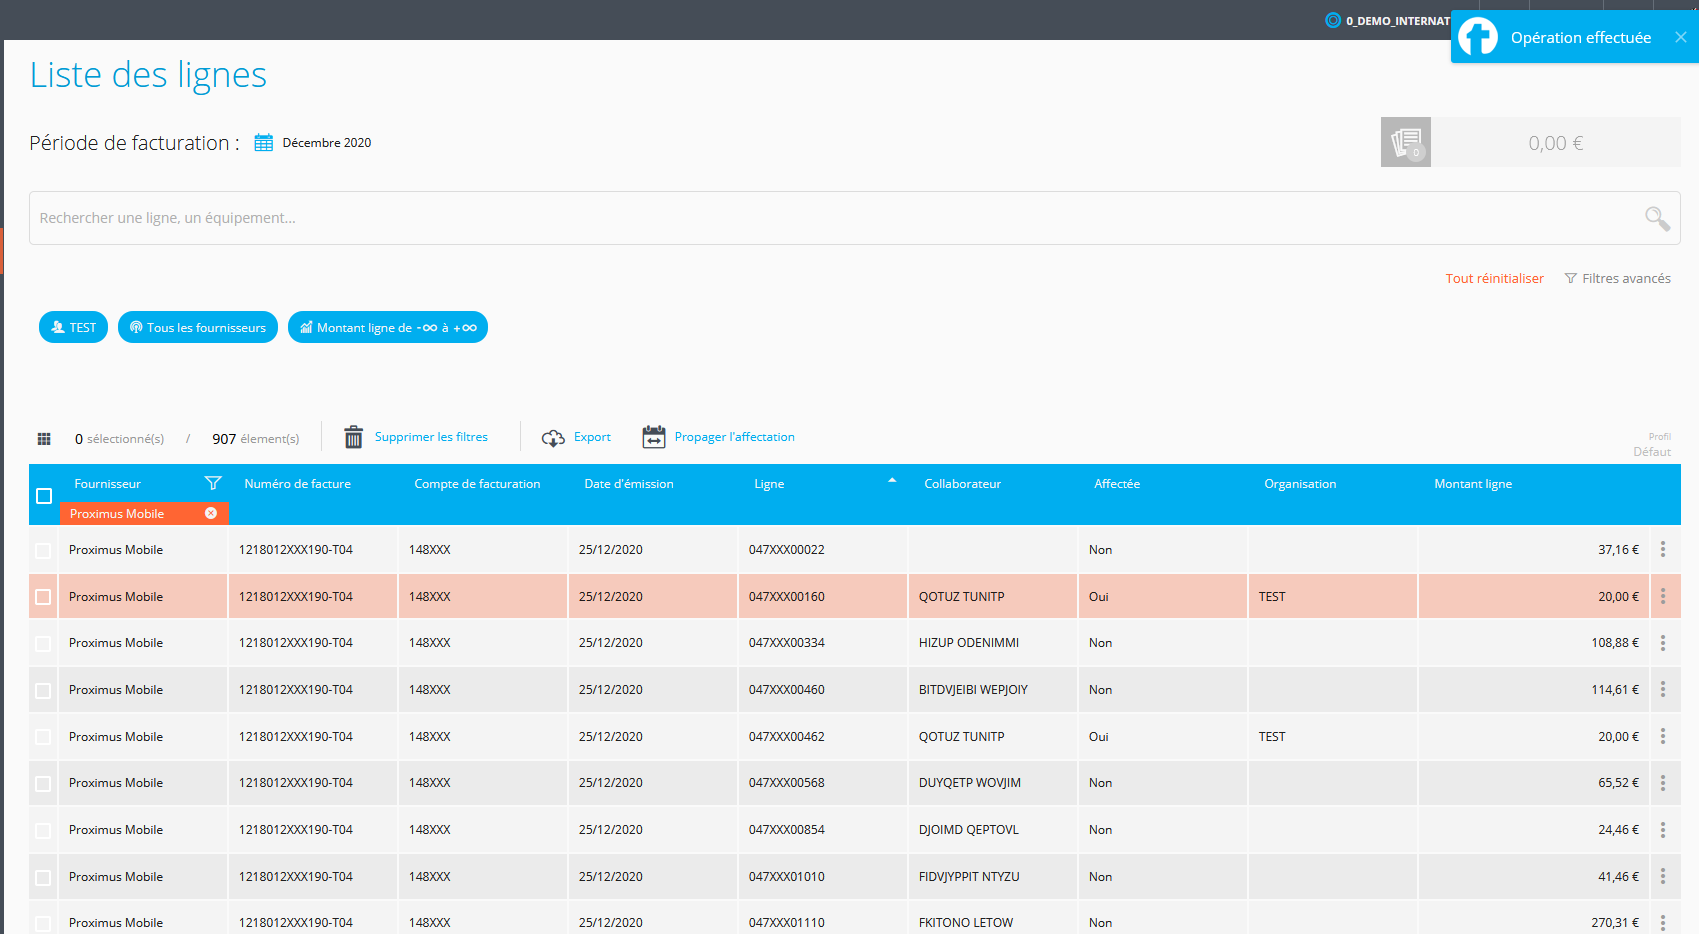Click the cloud Export icon
This screenshot has width=1699, height=934.
tap(553, 438)
